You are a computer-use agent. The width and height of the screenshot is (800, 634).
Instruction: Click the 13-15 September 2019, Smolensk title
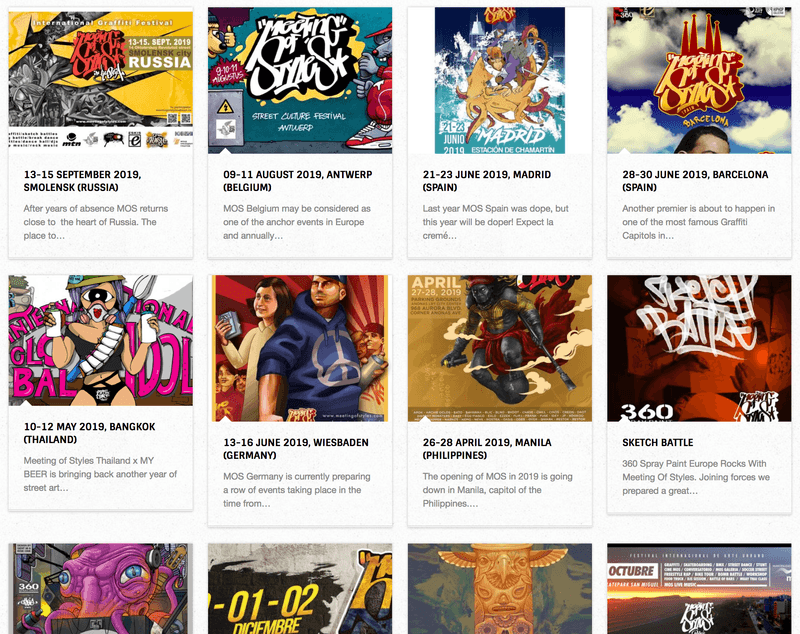click(x=82, y=181)
